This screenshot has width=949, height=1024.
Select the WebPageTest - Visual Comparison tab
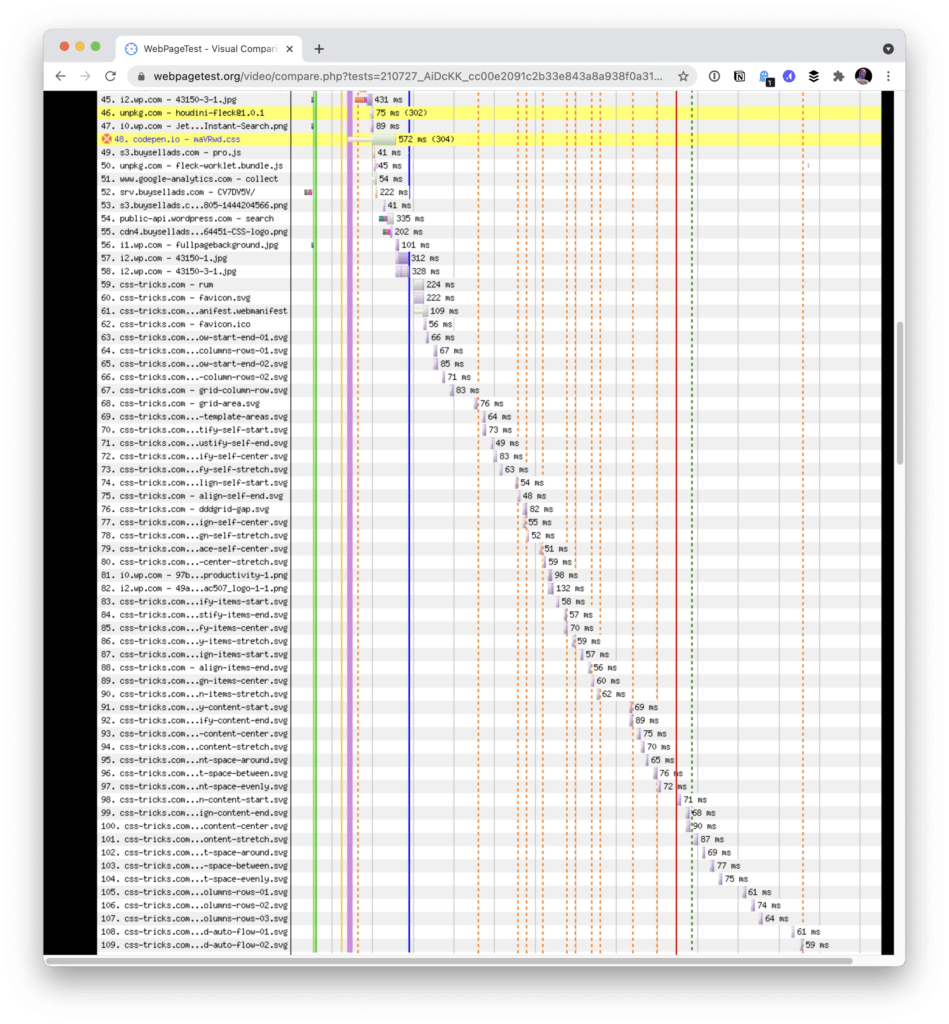[209, 49]
